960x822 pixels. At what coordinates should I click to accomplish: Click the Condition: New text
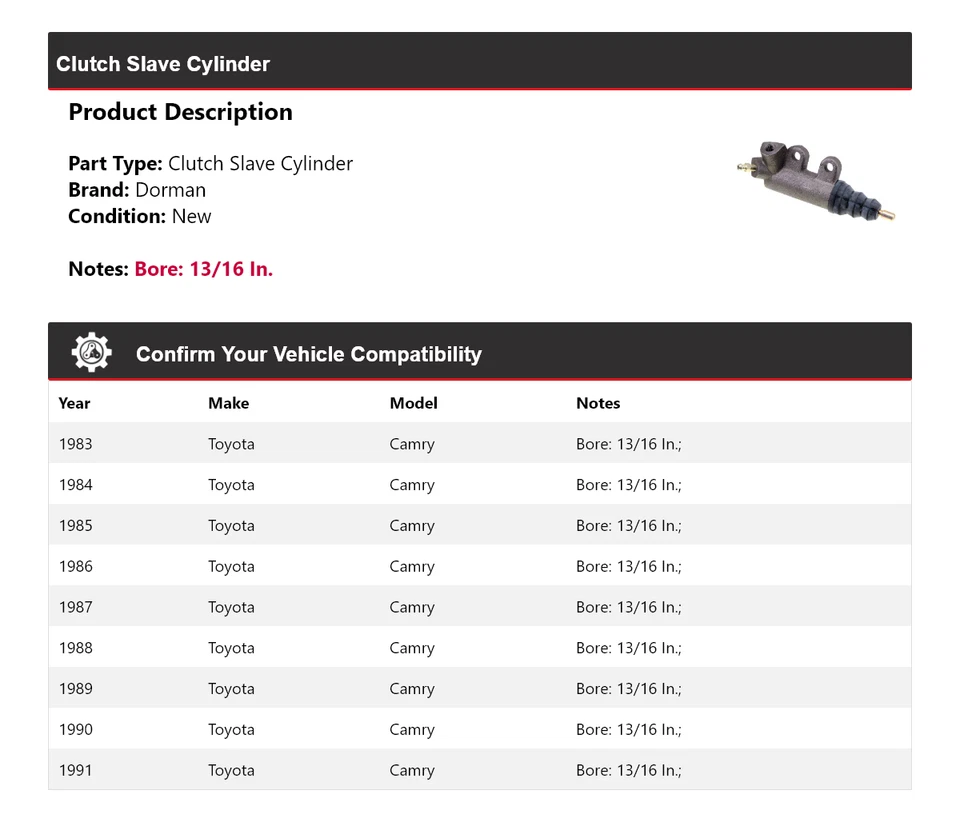pos(140,217)
